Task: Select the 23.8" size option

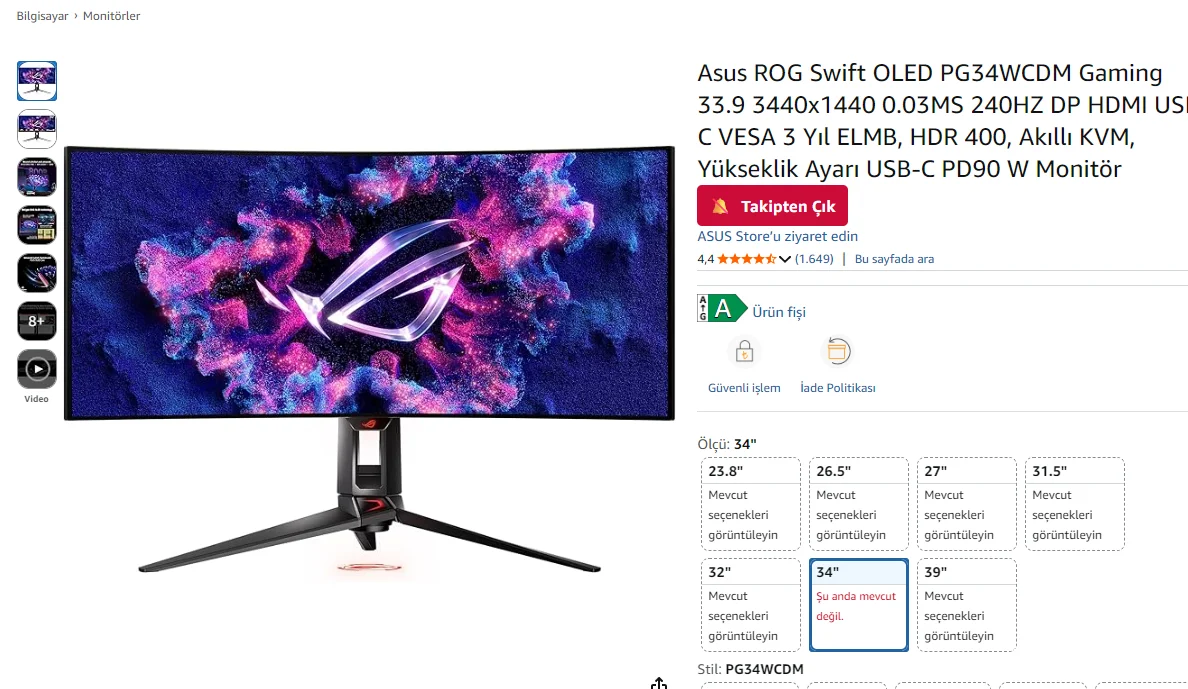Action: pyautogui.click(x=750, y=503)
